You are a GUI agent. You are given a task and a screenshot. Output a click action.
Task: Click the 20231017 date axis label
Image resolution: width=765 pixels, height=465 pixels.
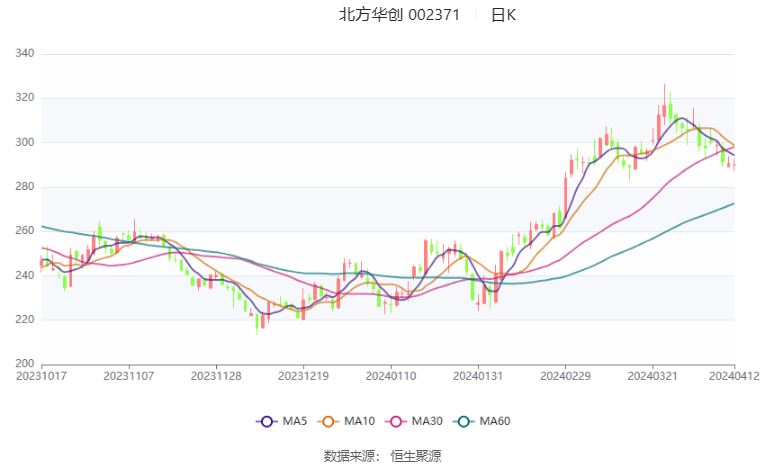pos(41,376)
